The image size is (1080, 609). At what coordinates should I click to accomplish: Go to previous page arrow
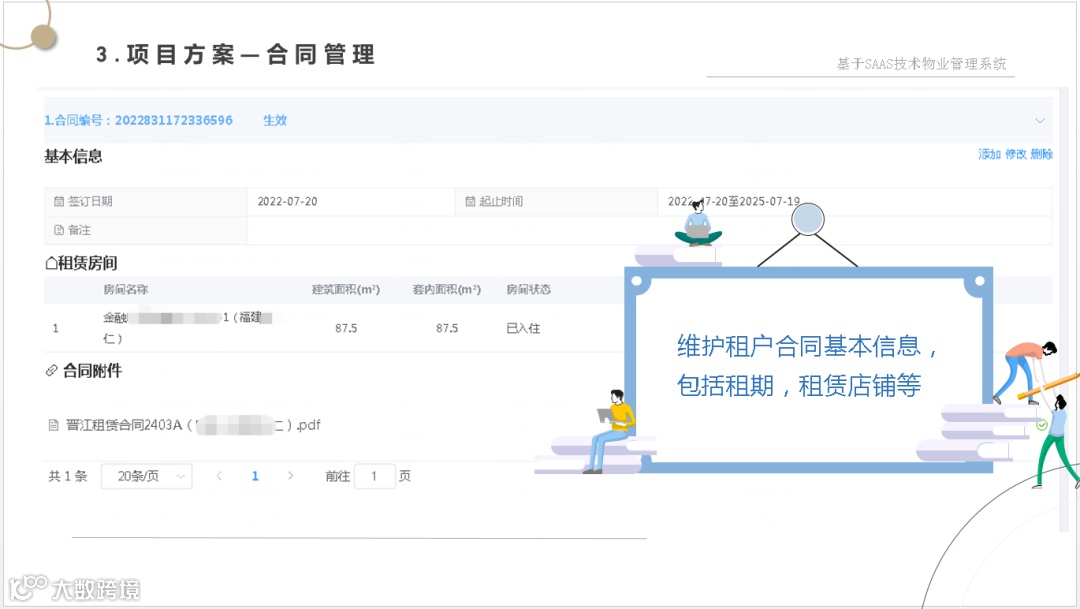(x=219, y=476)
